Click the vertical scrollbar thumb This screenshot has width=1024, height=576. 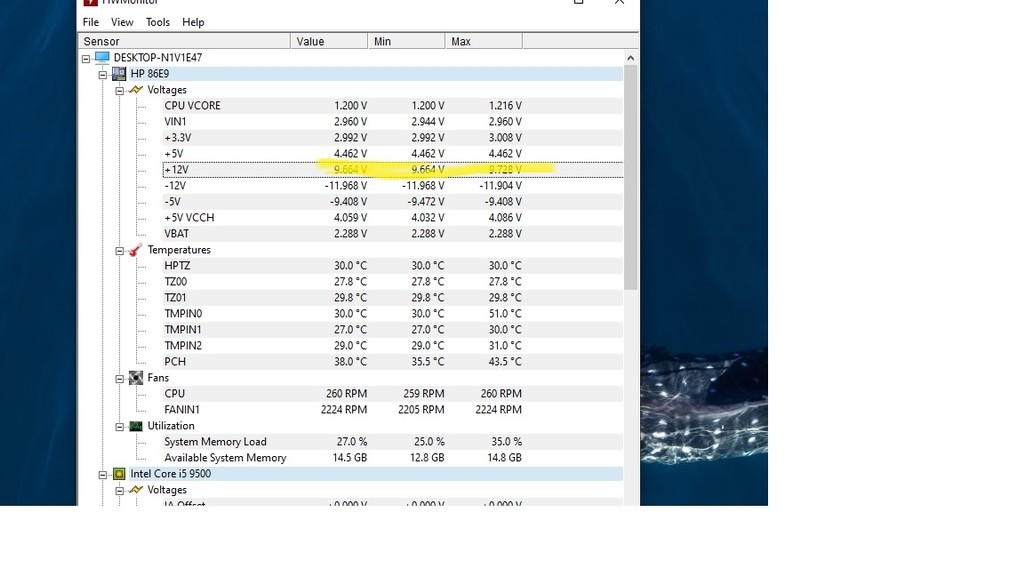point(630,177)
